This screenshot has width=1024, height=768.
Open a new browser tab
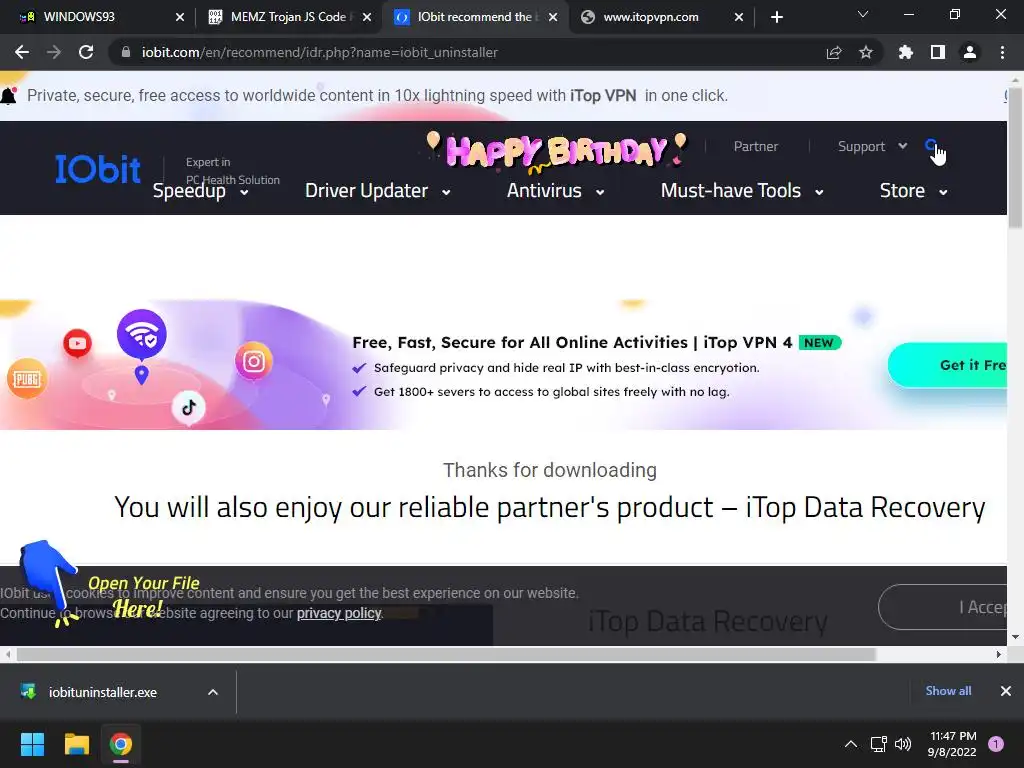click(776, 17)
